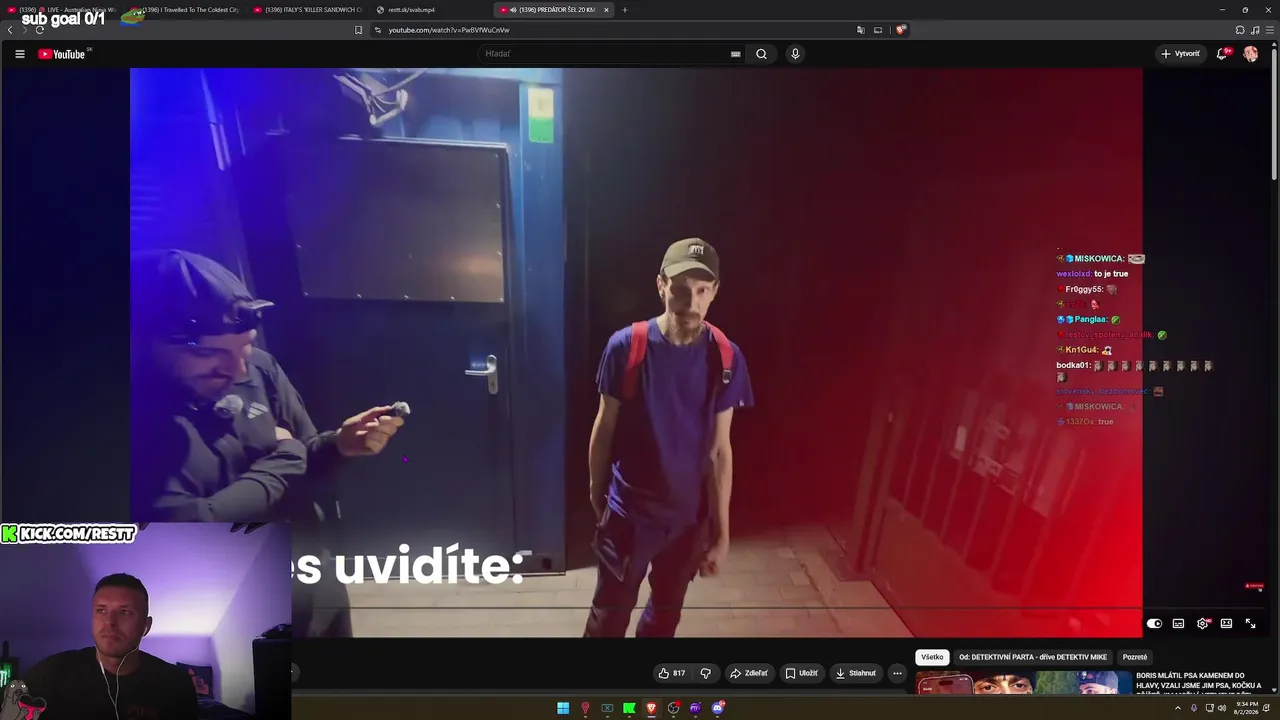Open the OBS Studio taskbar icon

coord(673,709)
